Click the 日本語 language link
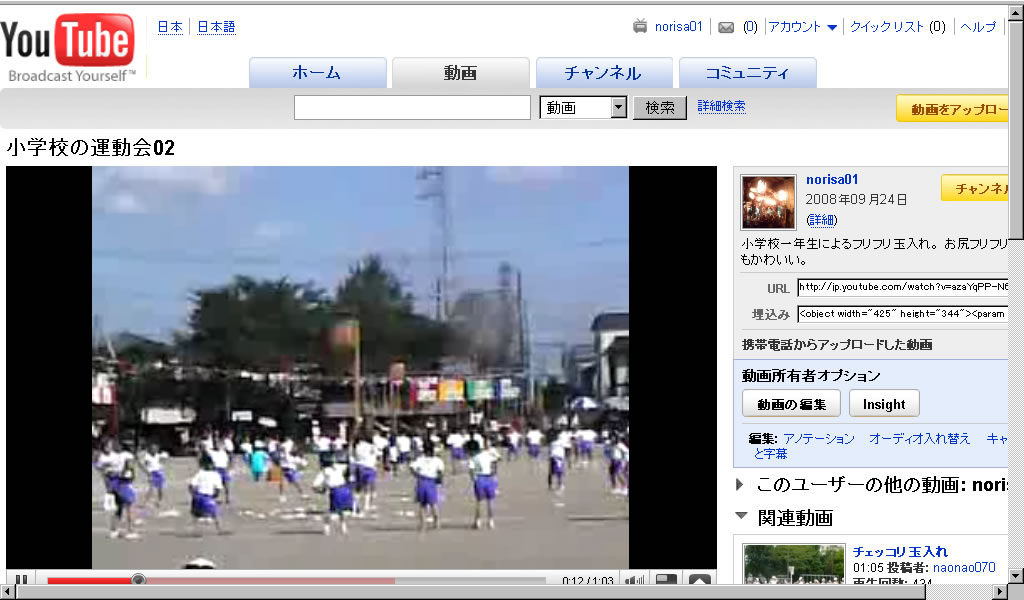Image resolution: width=1024 pixels, height=600 pixels. (x=216, y=27)
